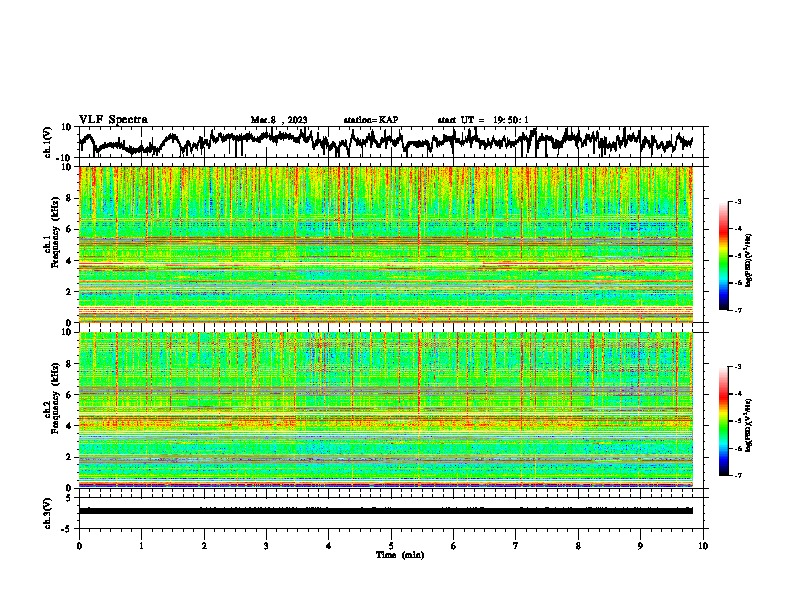Click the ch.1 color scale bar

tap(724, 256)
